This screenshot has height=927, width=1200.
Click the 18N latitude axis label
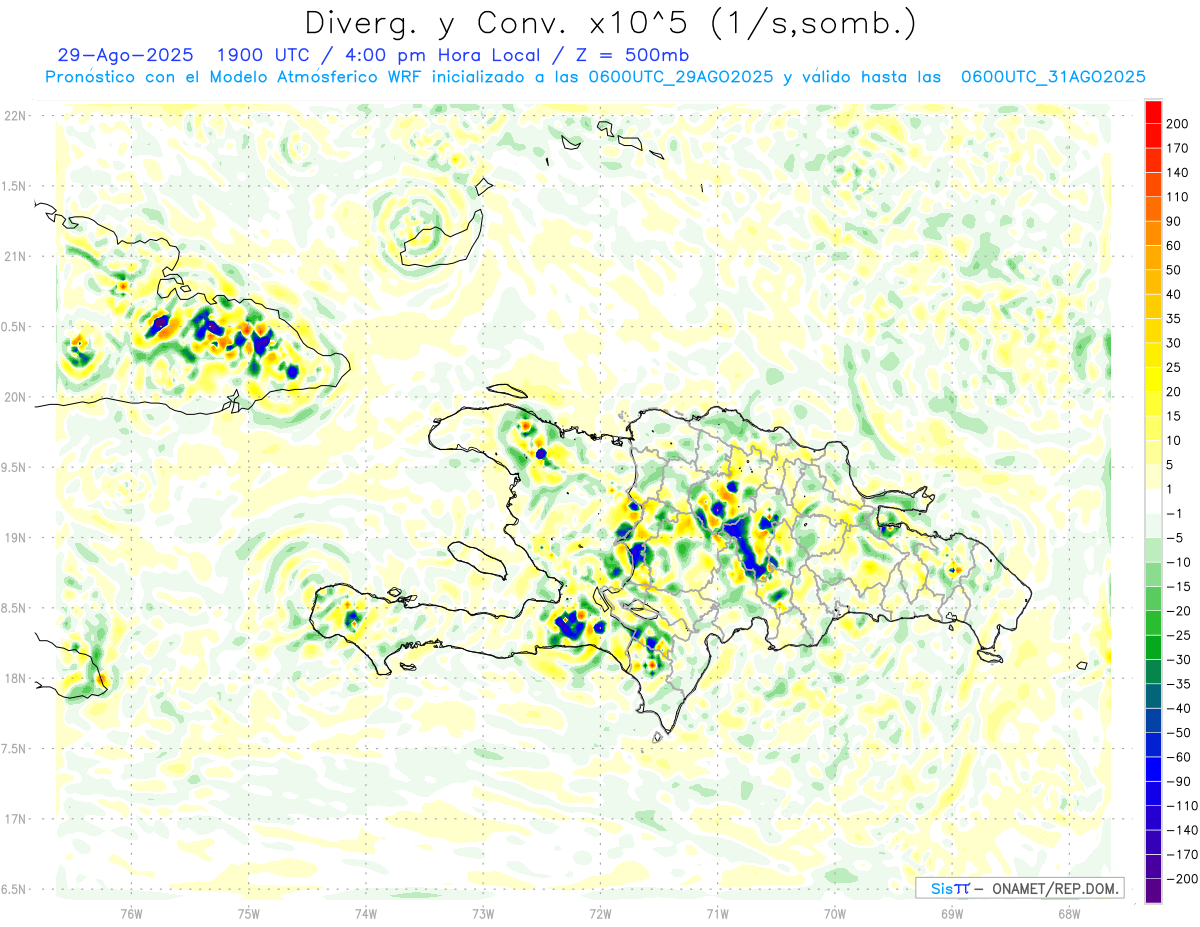click(x=16, y=678)
